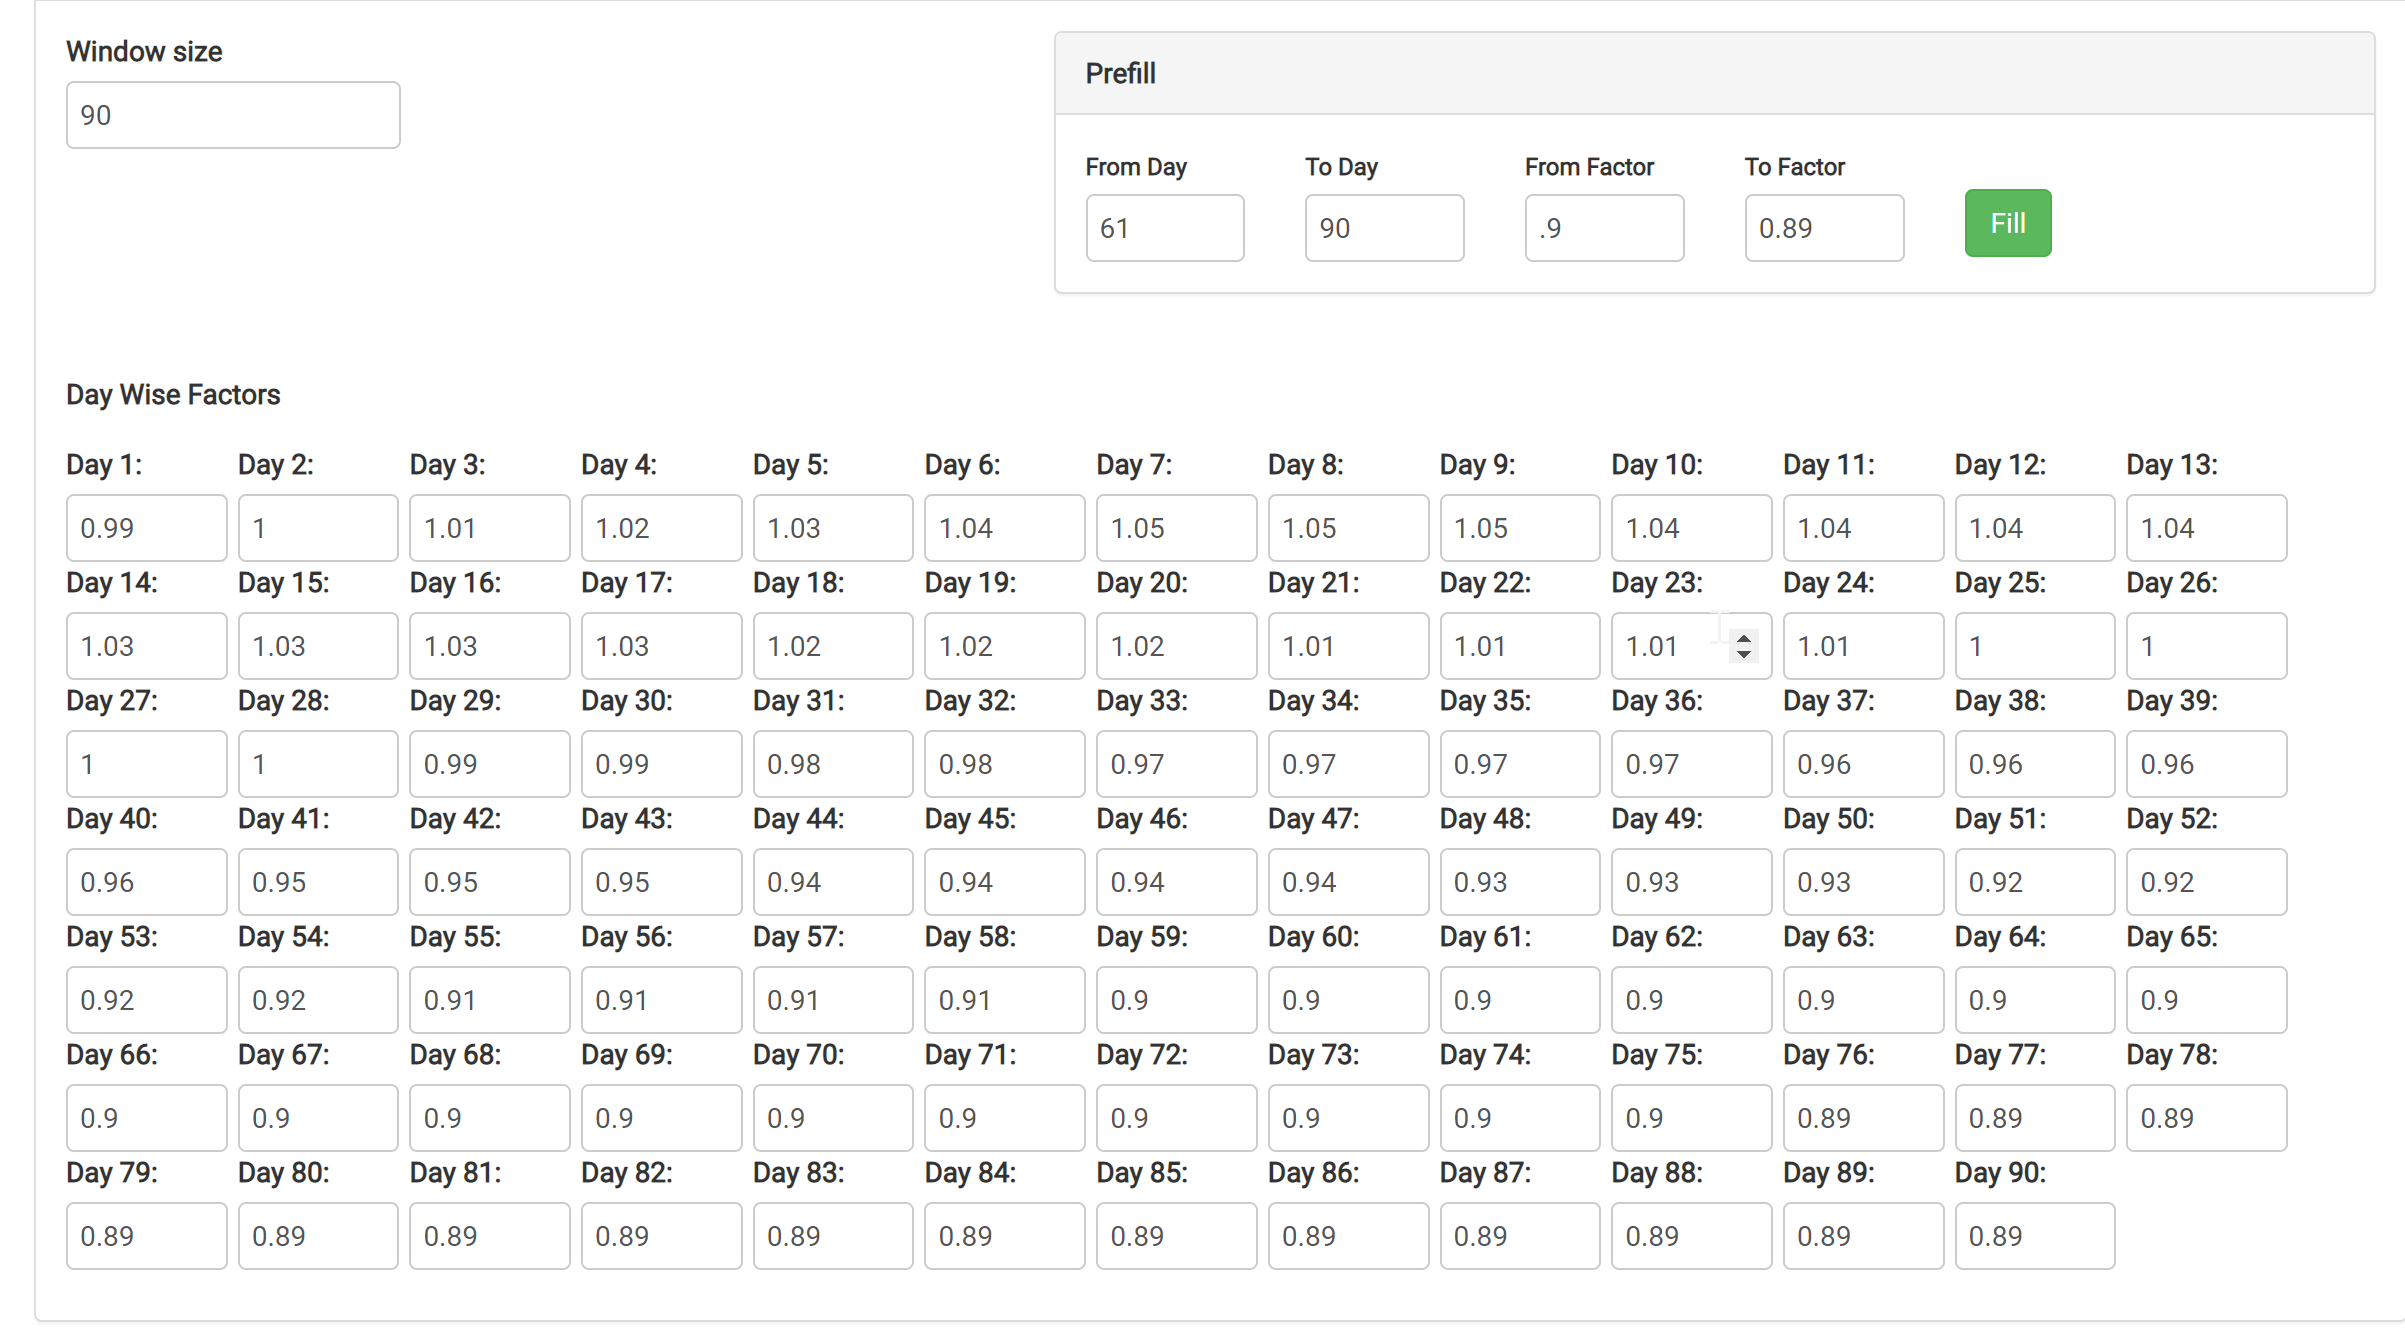Click the Day 76 factor input
The height and width of the screenshot is (1328, 2405).
1862,1118
